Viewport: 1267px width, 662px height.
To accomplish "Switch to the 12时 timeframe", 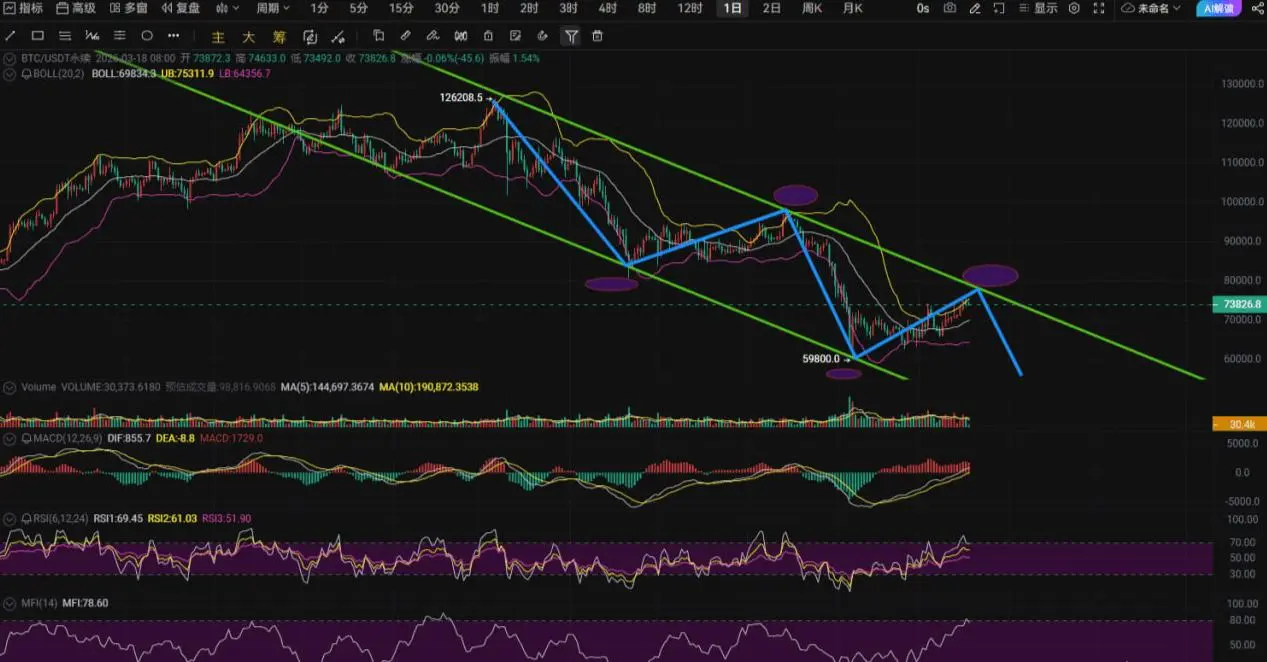I will 689,8.
